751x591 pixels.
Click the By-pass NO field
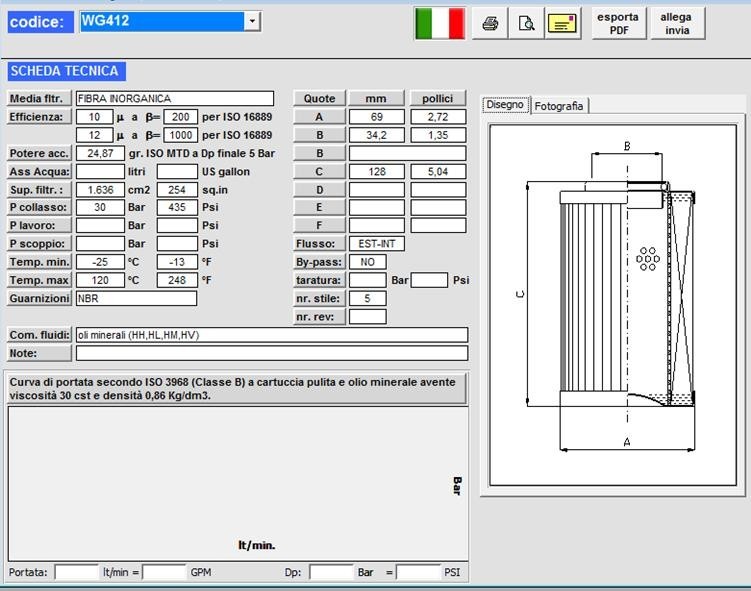[x=367, y=262]
